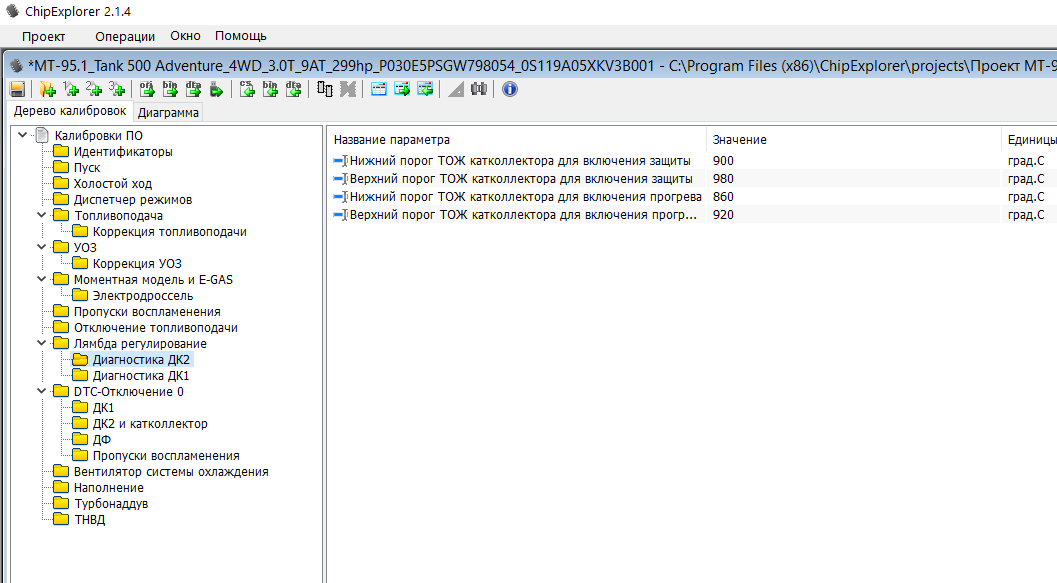
Task: Open the Операции menu
Action: (x=125, y=36)
